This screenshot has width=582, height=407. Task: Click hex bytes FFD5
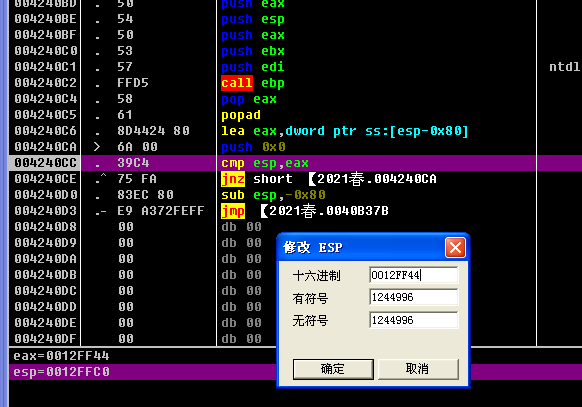133,83
